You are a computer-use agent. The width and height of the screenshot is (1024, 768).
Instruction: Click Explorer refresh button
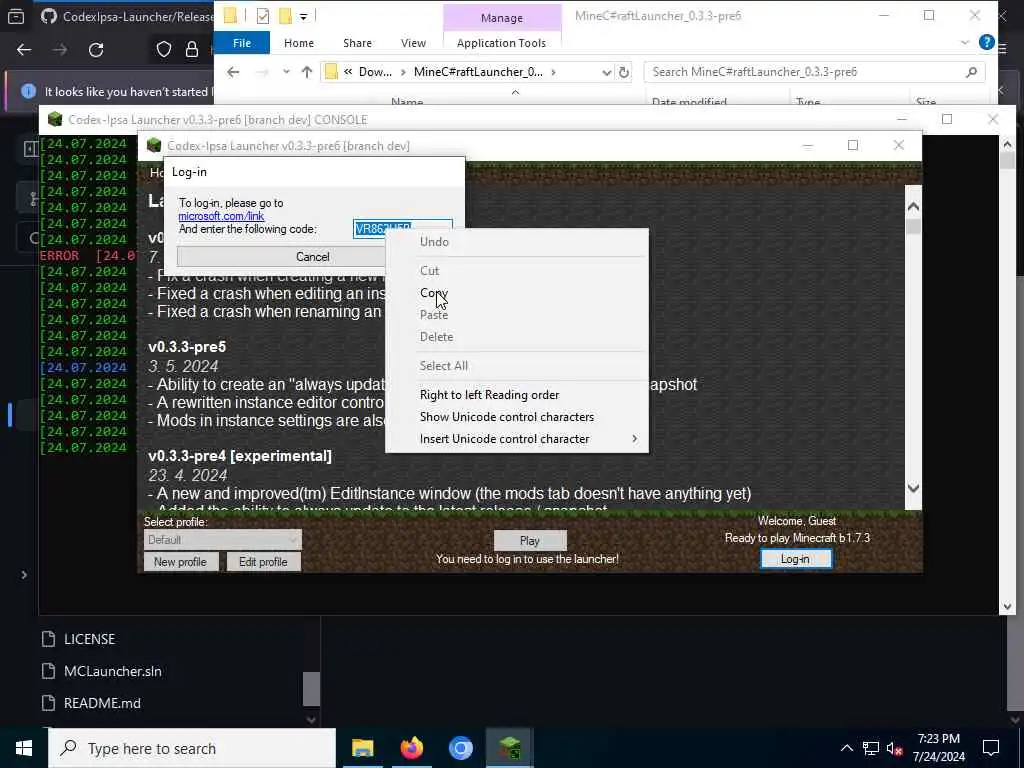point(624,72)
